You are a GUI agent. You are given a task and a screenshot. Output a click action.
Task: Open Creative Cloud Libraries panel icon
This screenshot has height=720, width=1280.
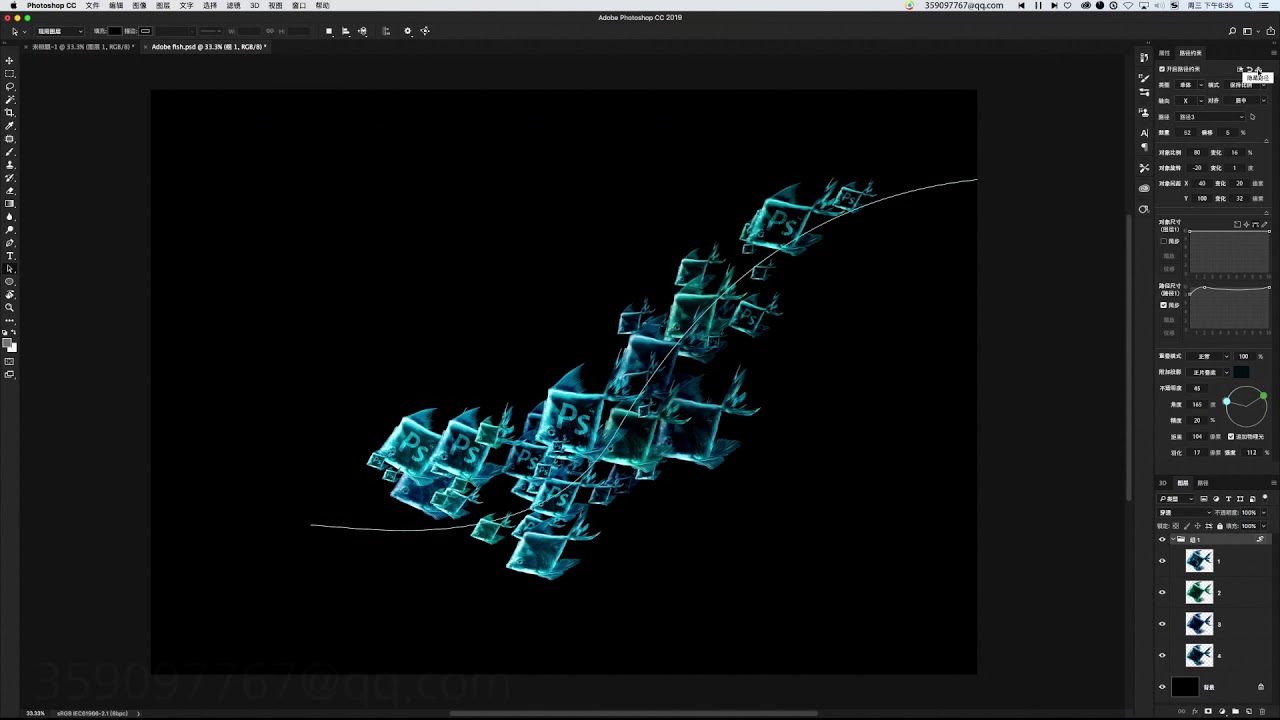click(1144, 188)
